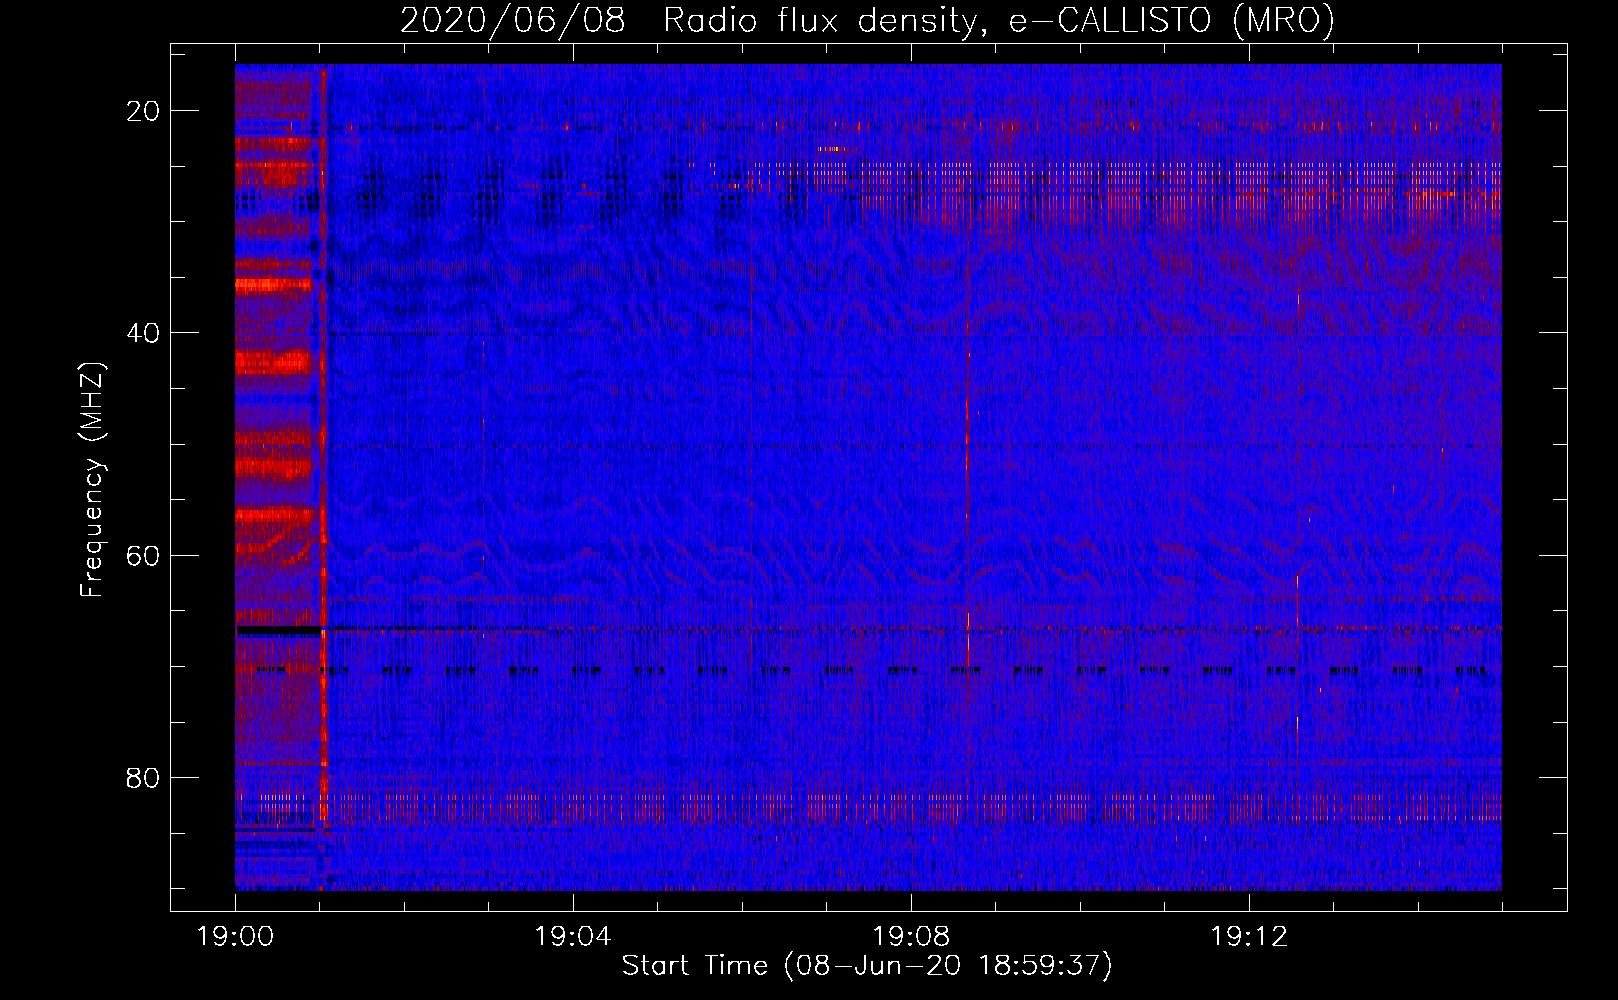Click the '19:00' time tick label
Image resolution: width=1618 pixels, height=1000 pixels.
(235, 937)
